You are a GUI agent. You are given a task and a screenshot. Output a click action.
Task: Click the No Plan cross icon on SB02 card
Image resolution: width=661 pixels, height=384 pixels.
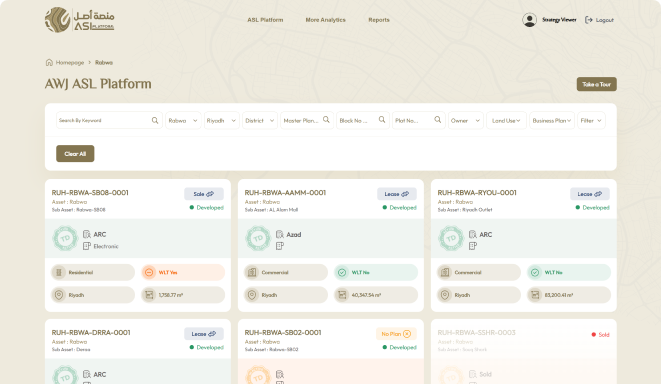click(x=407, y=334)
